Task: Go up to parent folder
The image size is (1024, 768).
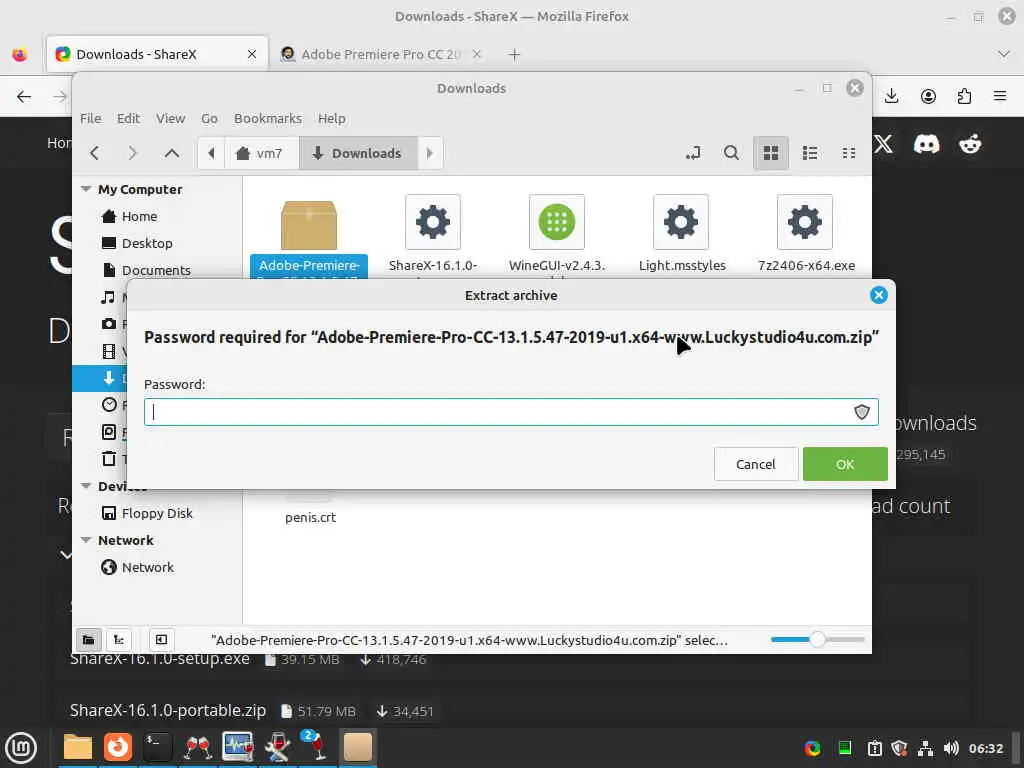Action: [172, 153]
